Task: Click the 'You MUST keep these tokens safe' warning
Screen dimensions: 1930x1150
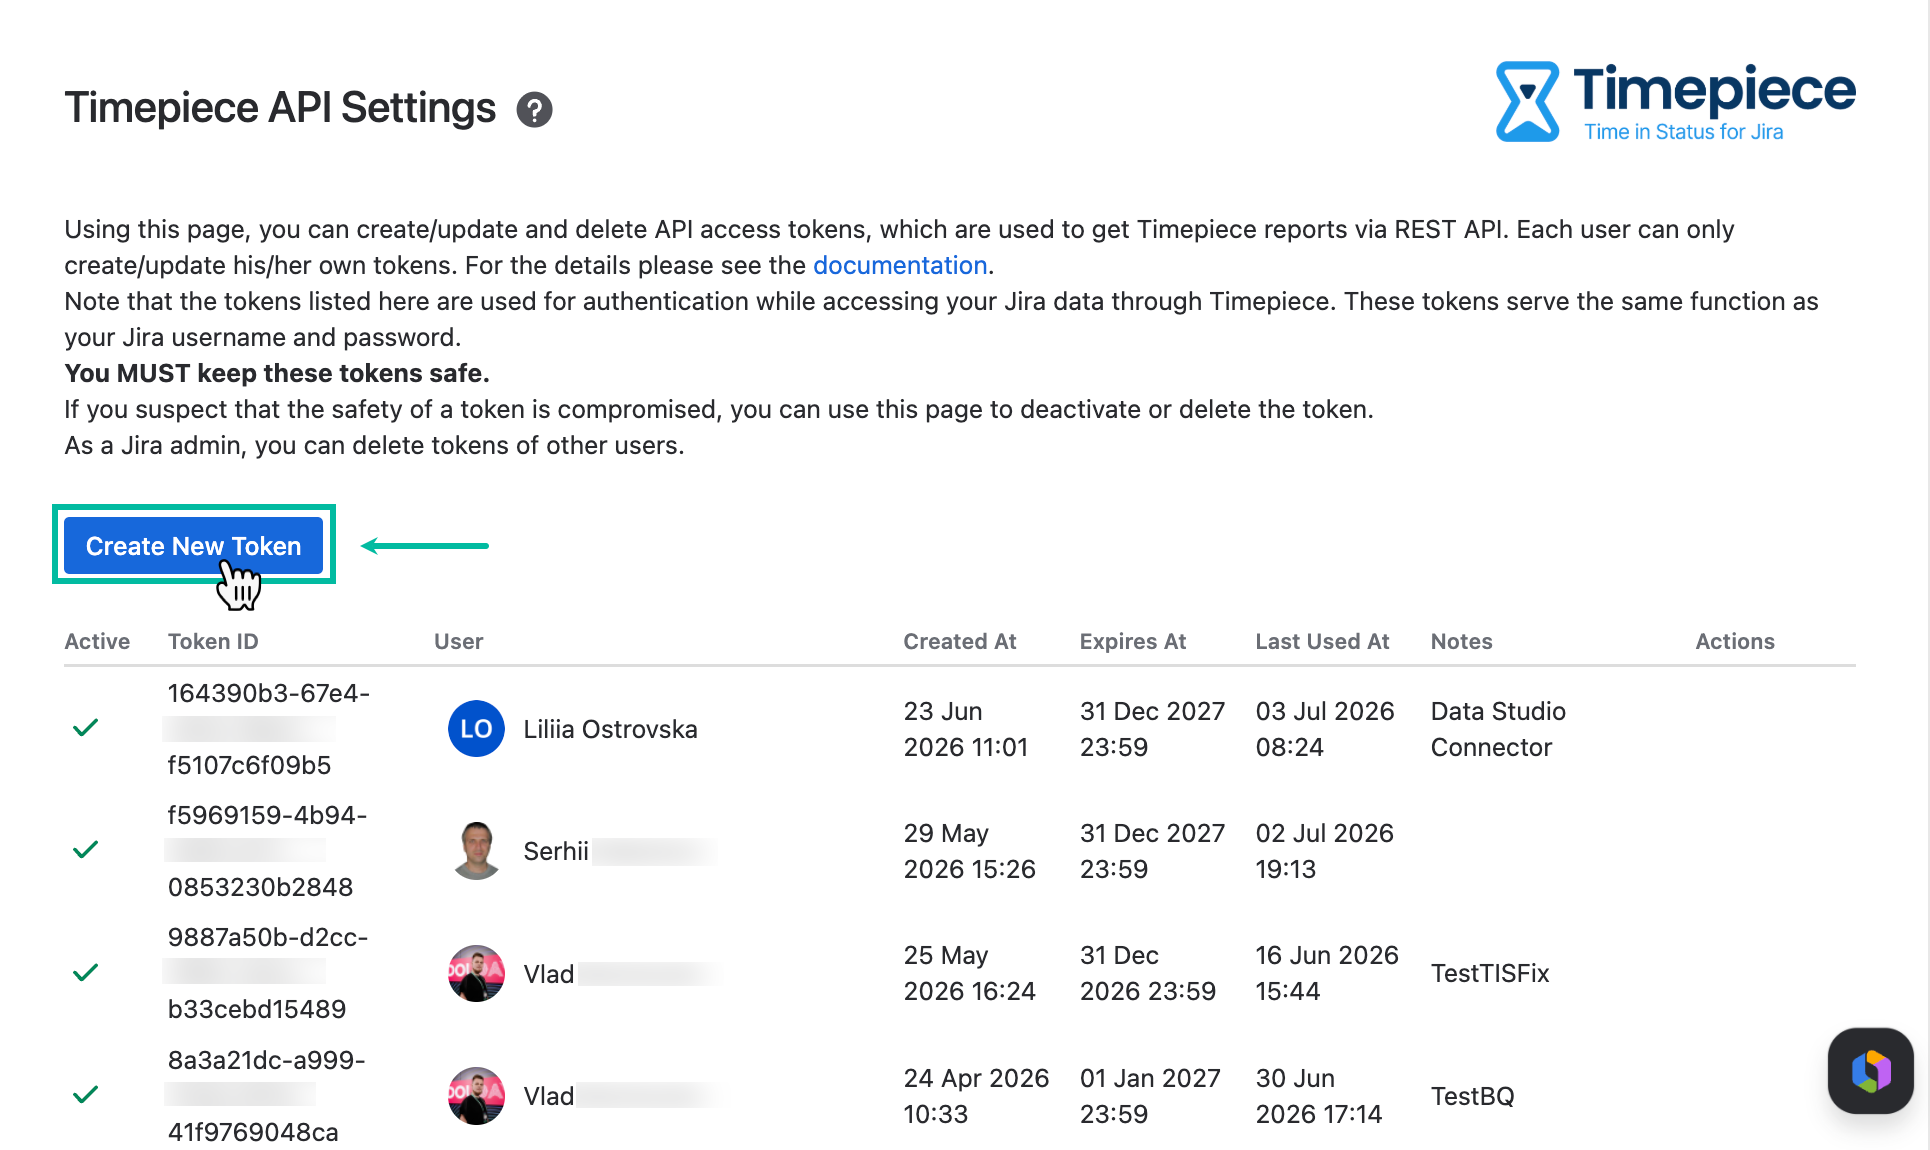Action: [x=277, y=373]
